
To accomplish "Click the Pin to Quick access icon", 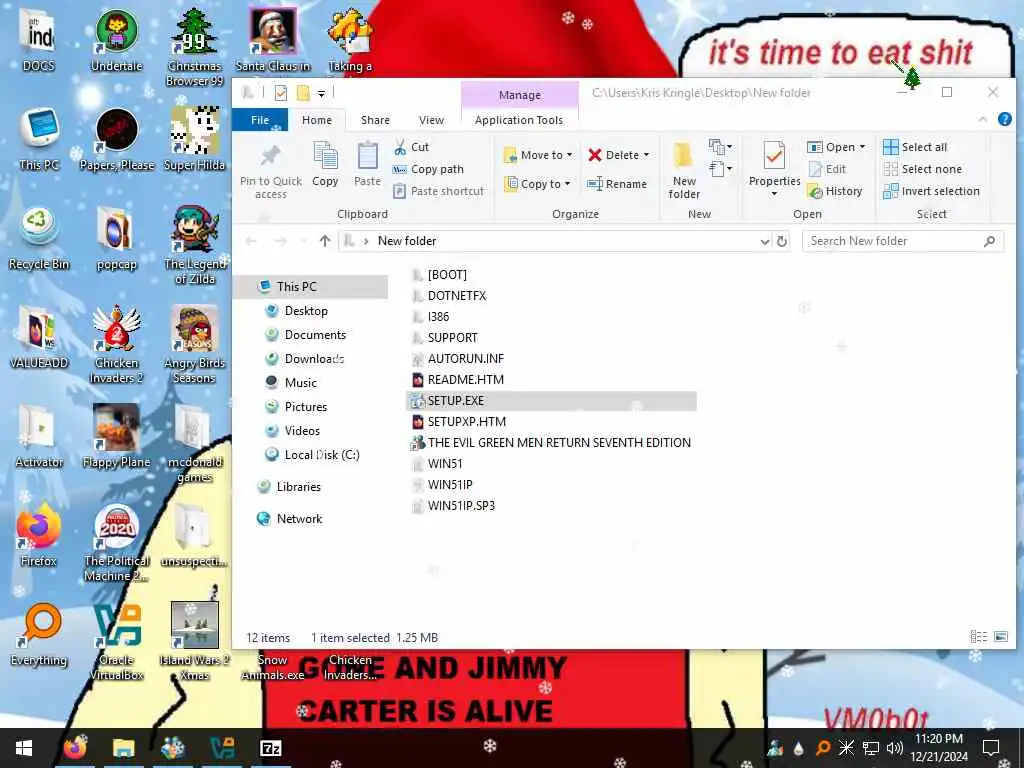I will pyautogui.click(x=270, y=157).
